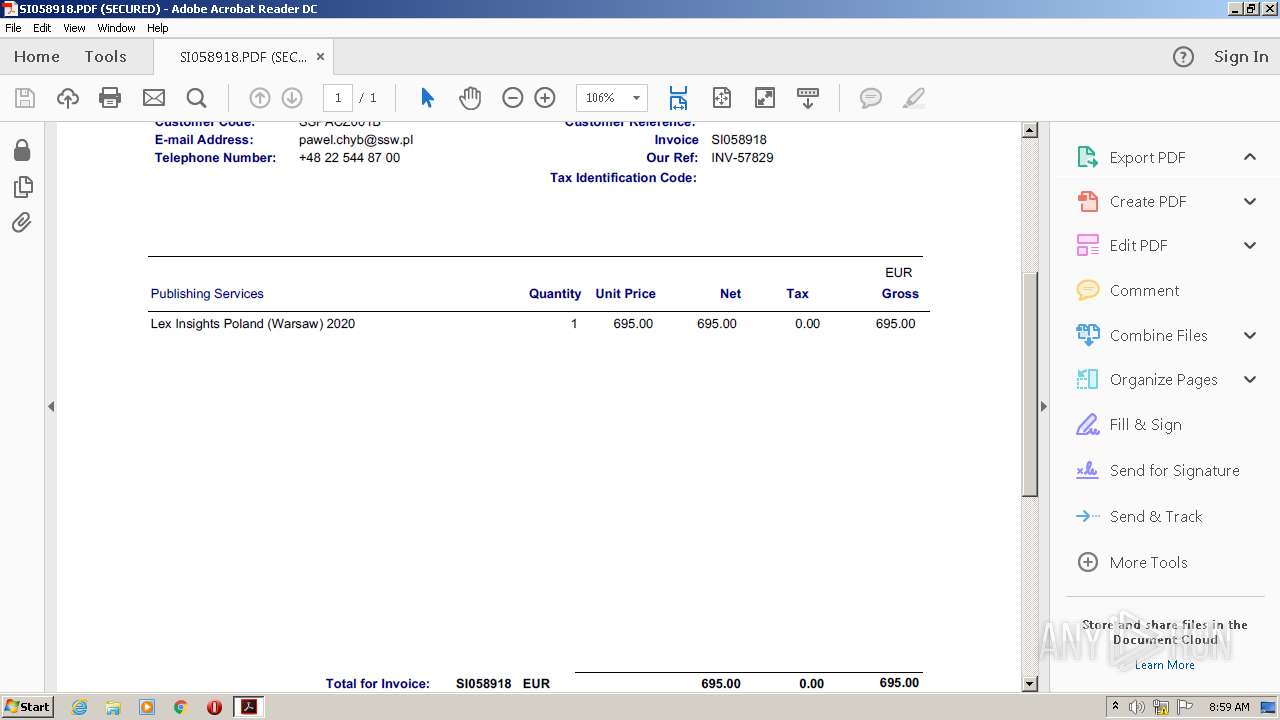Screen dimensions: 1280x720
Task: Print the document with the printer icon
Action: click(x=110, y=98)
